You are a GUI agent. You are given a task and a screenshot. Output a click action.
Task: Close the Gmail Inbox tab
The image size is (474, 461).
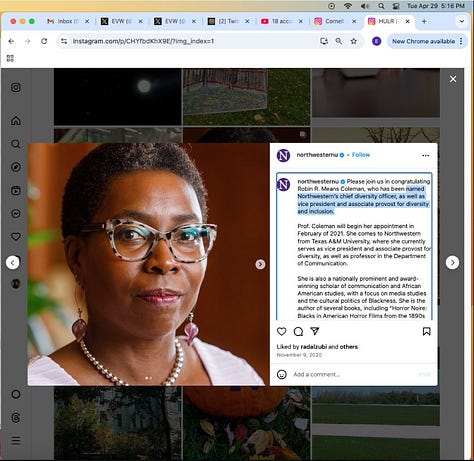click(x=87, y=21)
